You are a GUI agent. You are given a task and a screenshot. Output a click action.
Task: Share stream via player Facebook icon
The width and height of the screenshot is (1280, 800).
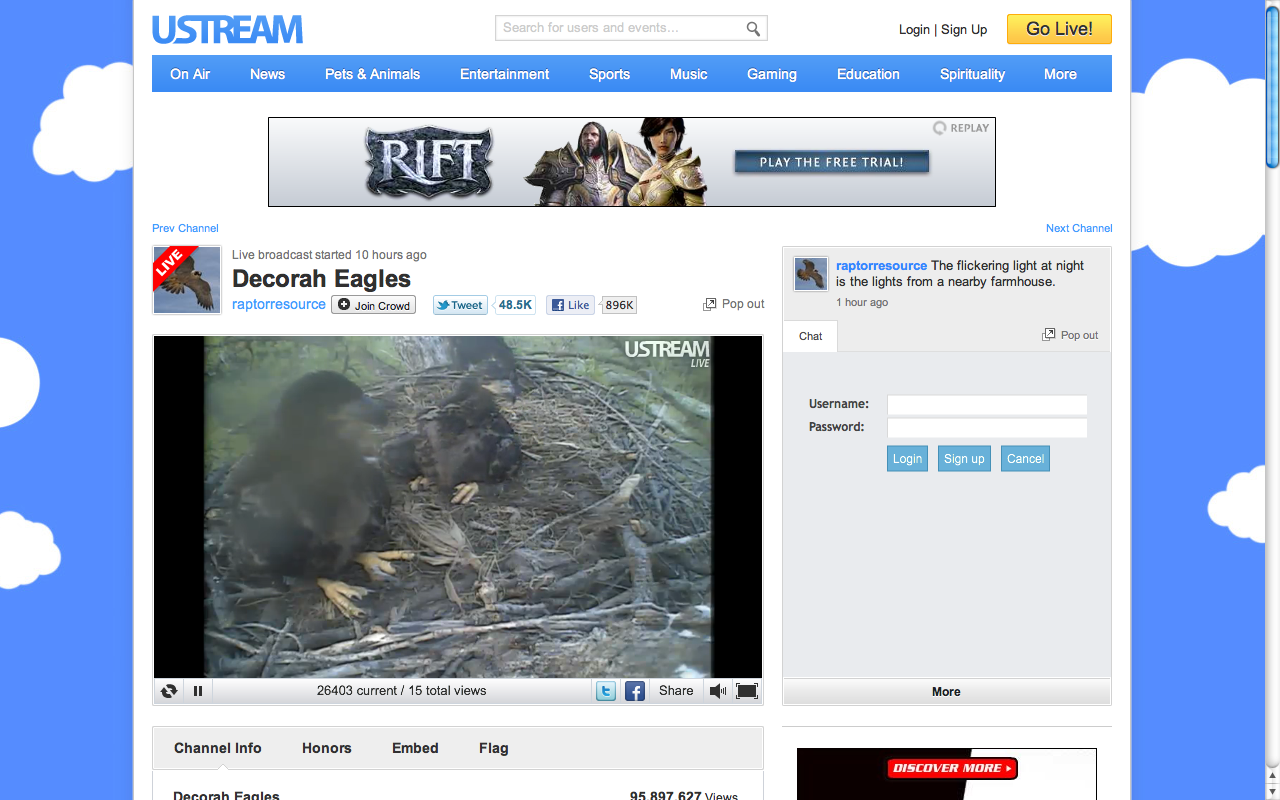[x=634, y=691]
